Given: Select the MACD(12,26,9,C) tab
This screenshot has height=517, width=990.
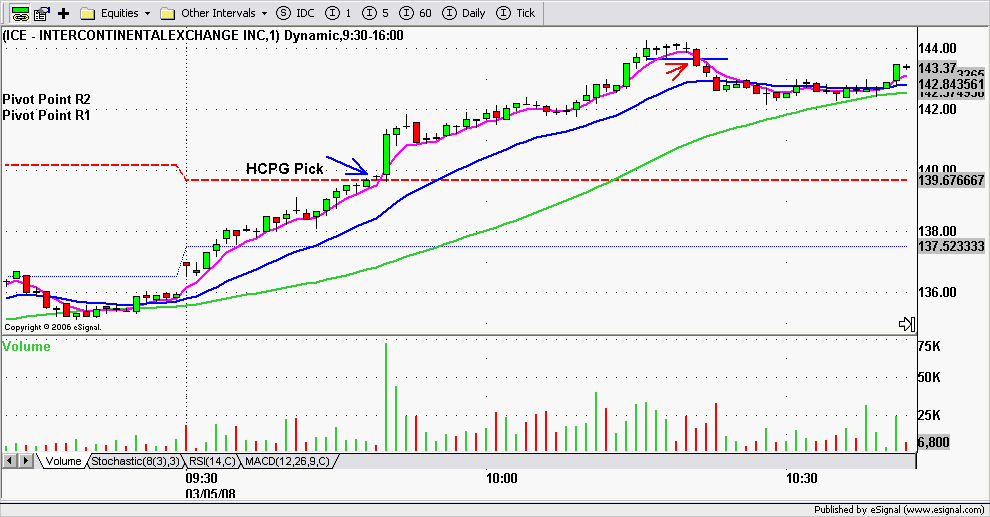Looking at the screenshot, I should 287,461.
